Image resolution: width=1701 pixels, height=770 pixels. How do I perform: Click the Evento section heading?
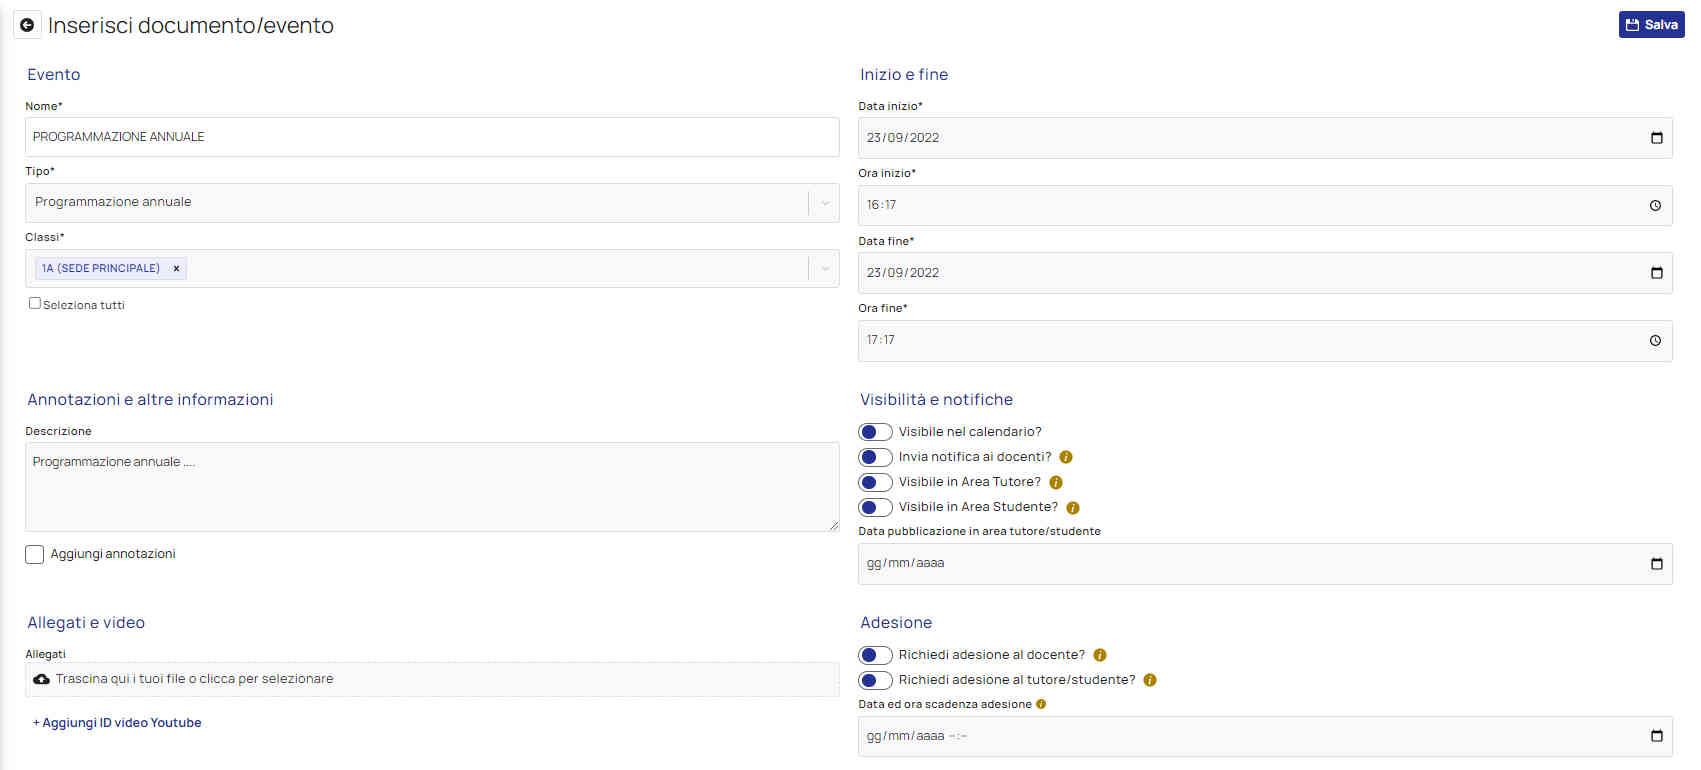click(54, 75)
